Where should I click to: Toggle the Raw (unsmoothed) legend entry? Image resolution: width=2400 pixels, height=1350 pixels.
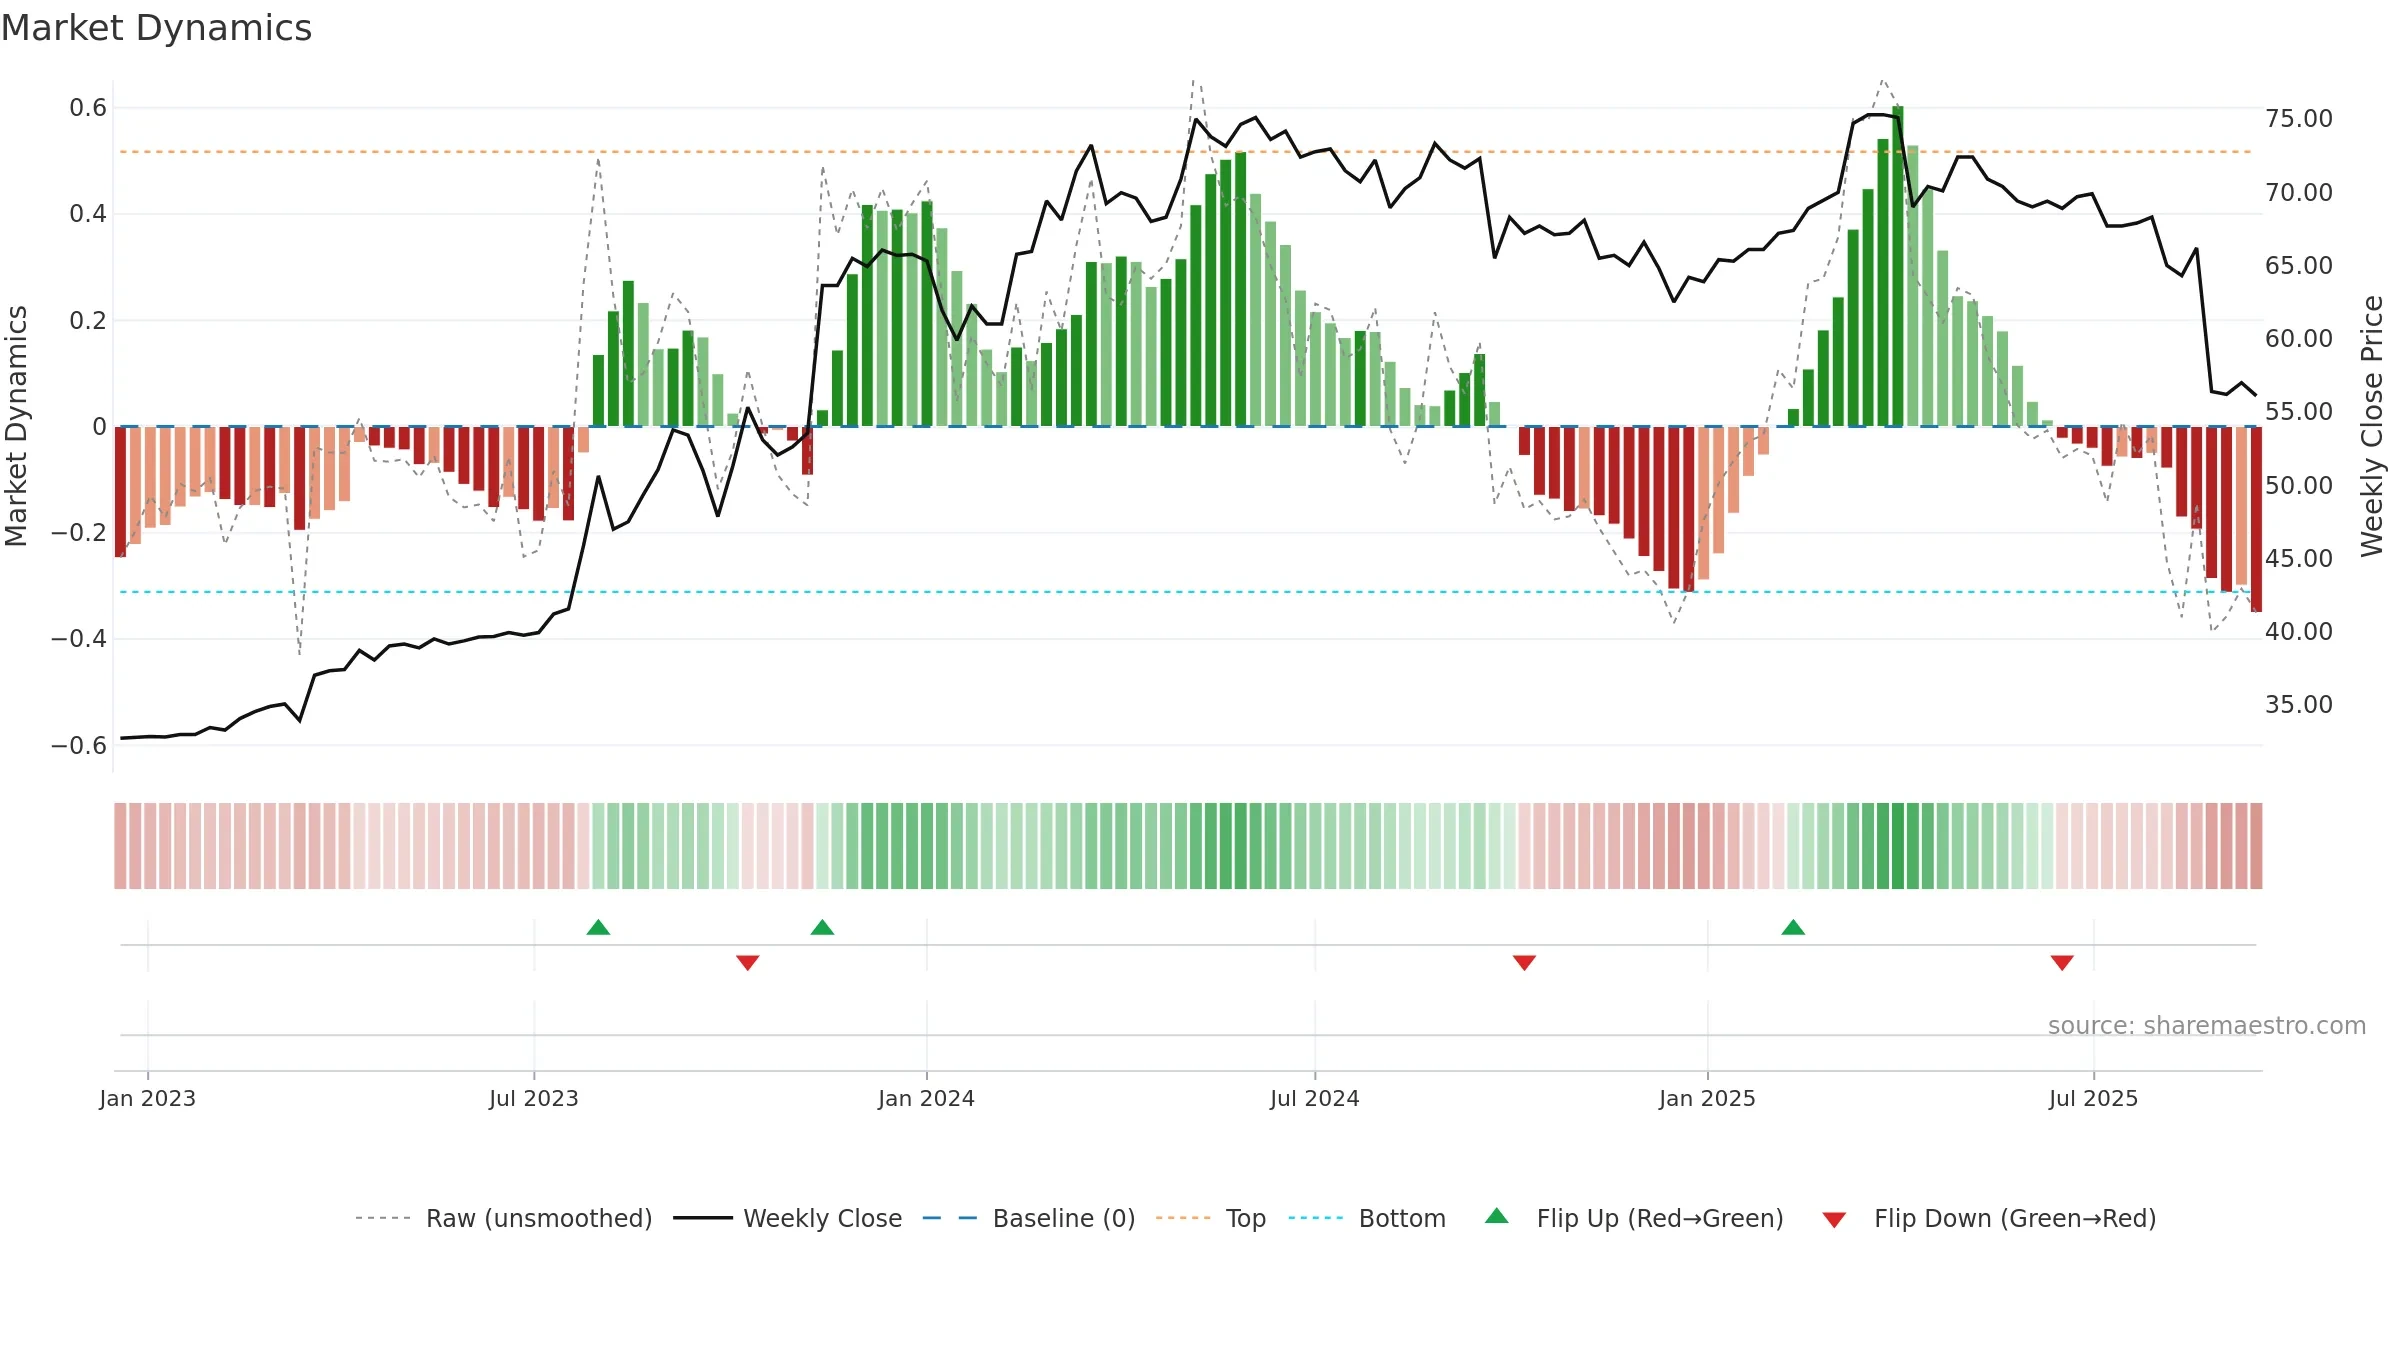point(504,1218)
